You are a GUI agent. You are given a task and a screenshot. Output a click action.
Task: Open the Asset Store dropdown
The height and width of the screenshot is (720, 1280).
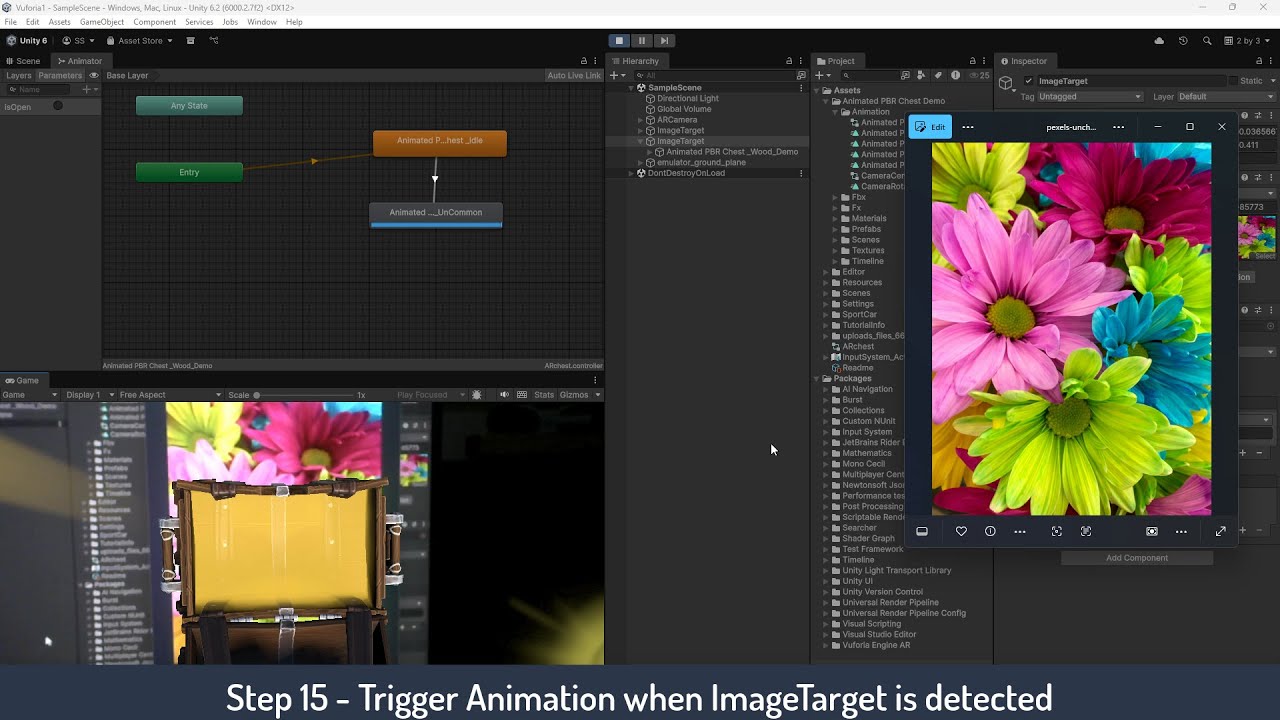(139, 41)
